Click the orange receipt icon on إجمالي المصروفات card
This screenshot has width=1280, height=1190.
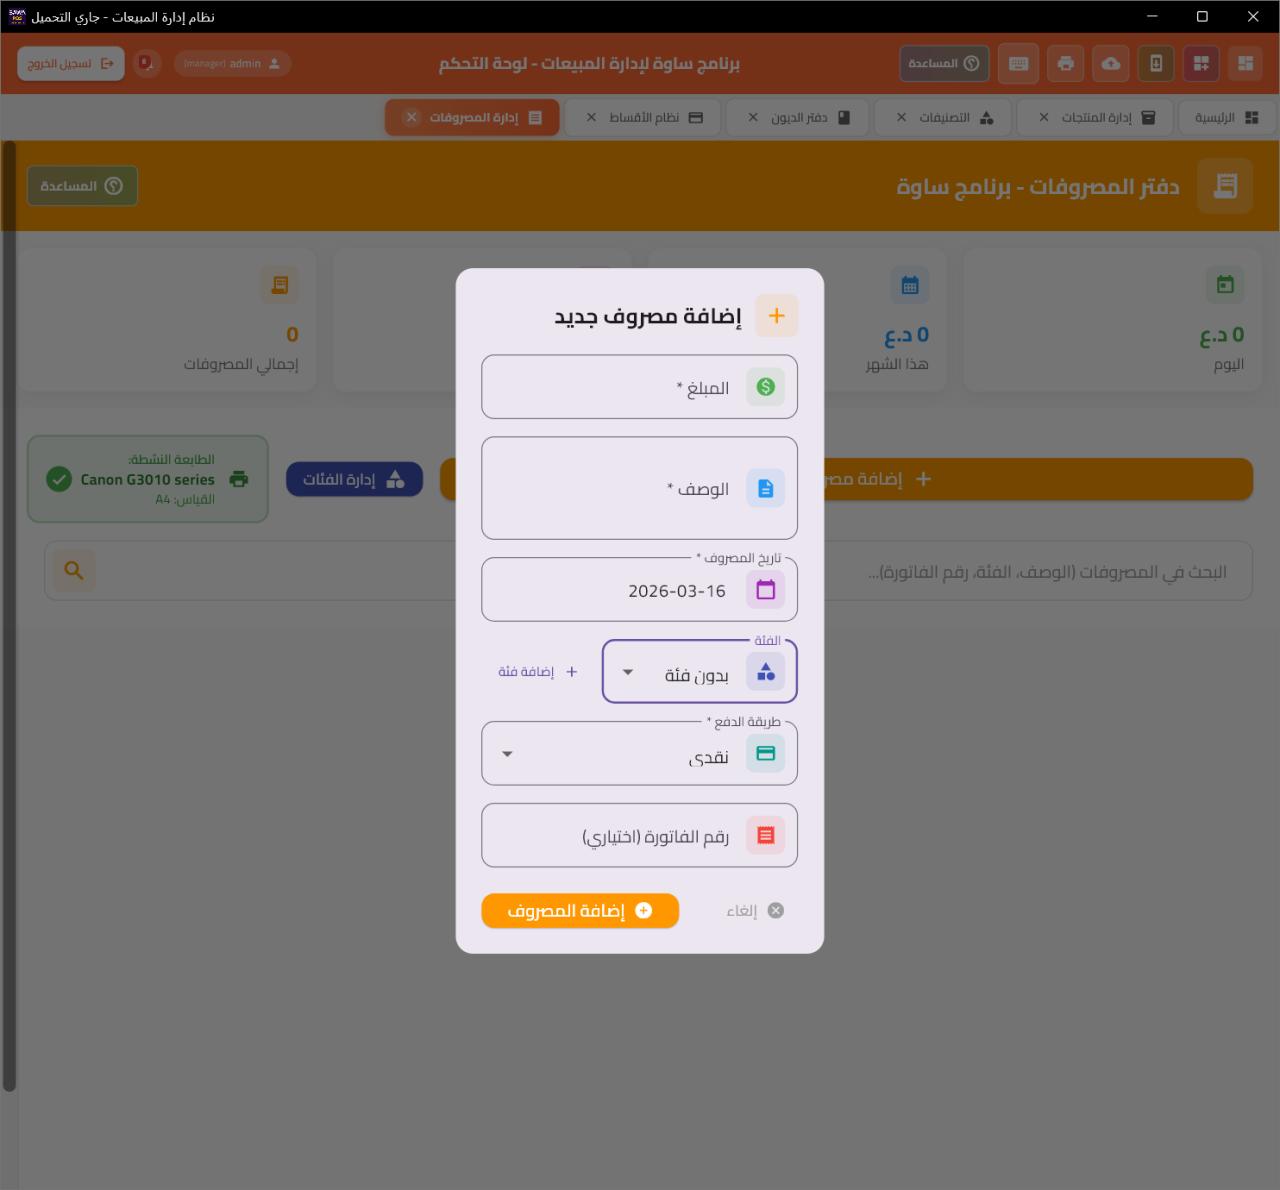click(x=280, y=285)
